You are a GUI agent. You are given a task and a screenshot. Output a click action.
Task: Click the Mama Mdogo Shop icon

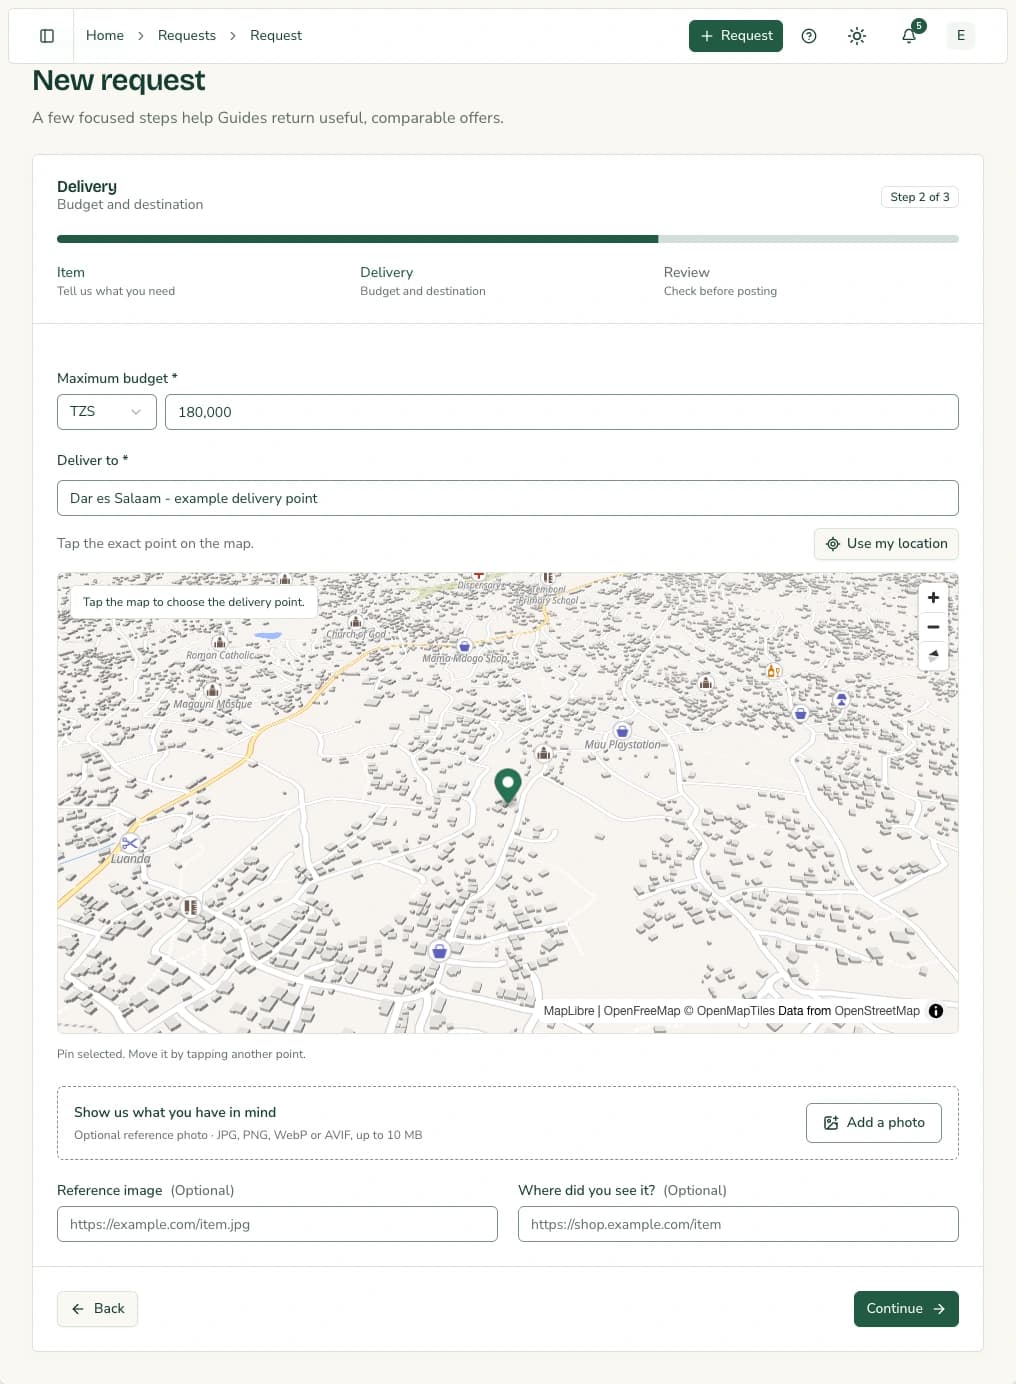tap(464, 646)
